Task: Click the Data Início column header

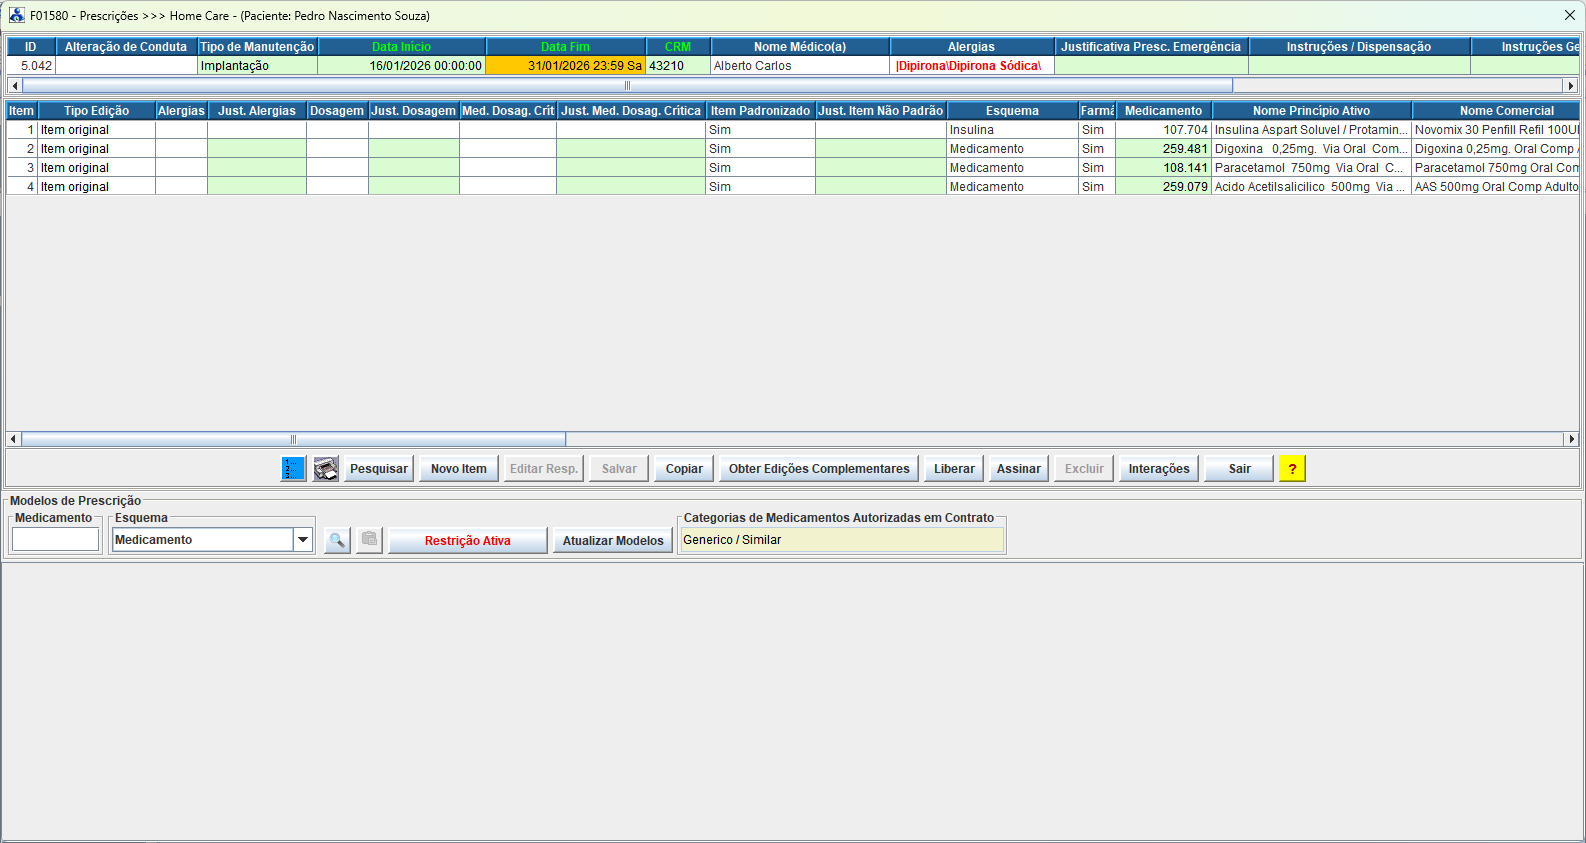Action: pyautogui.click(x=401, y=47)
